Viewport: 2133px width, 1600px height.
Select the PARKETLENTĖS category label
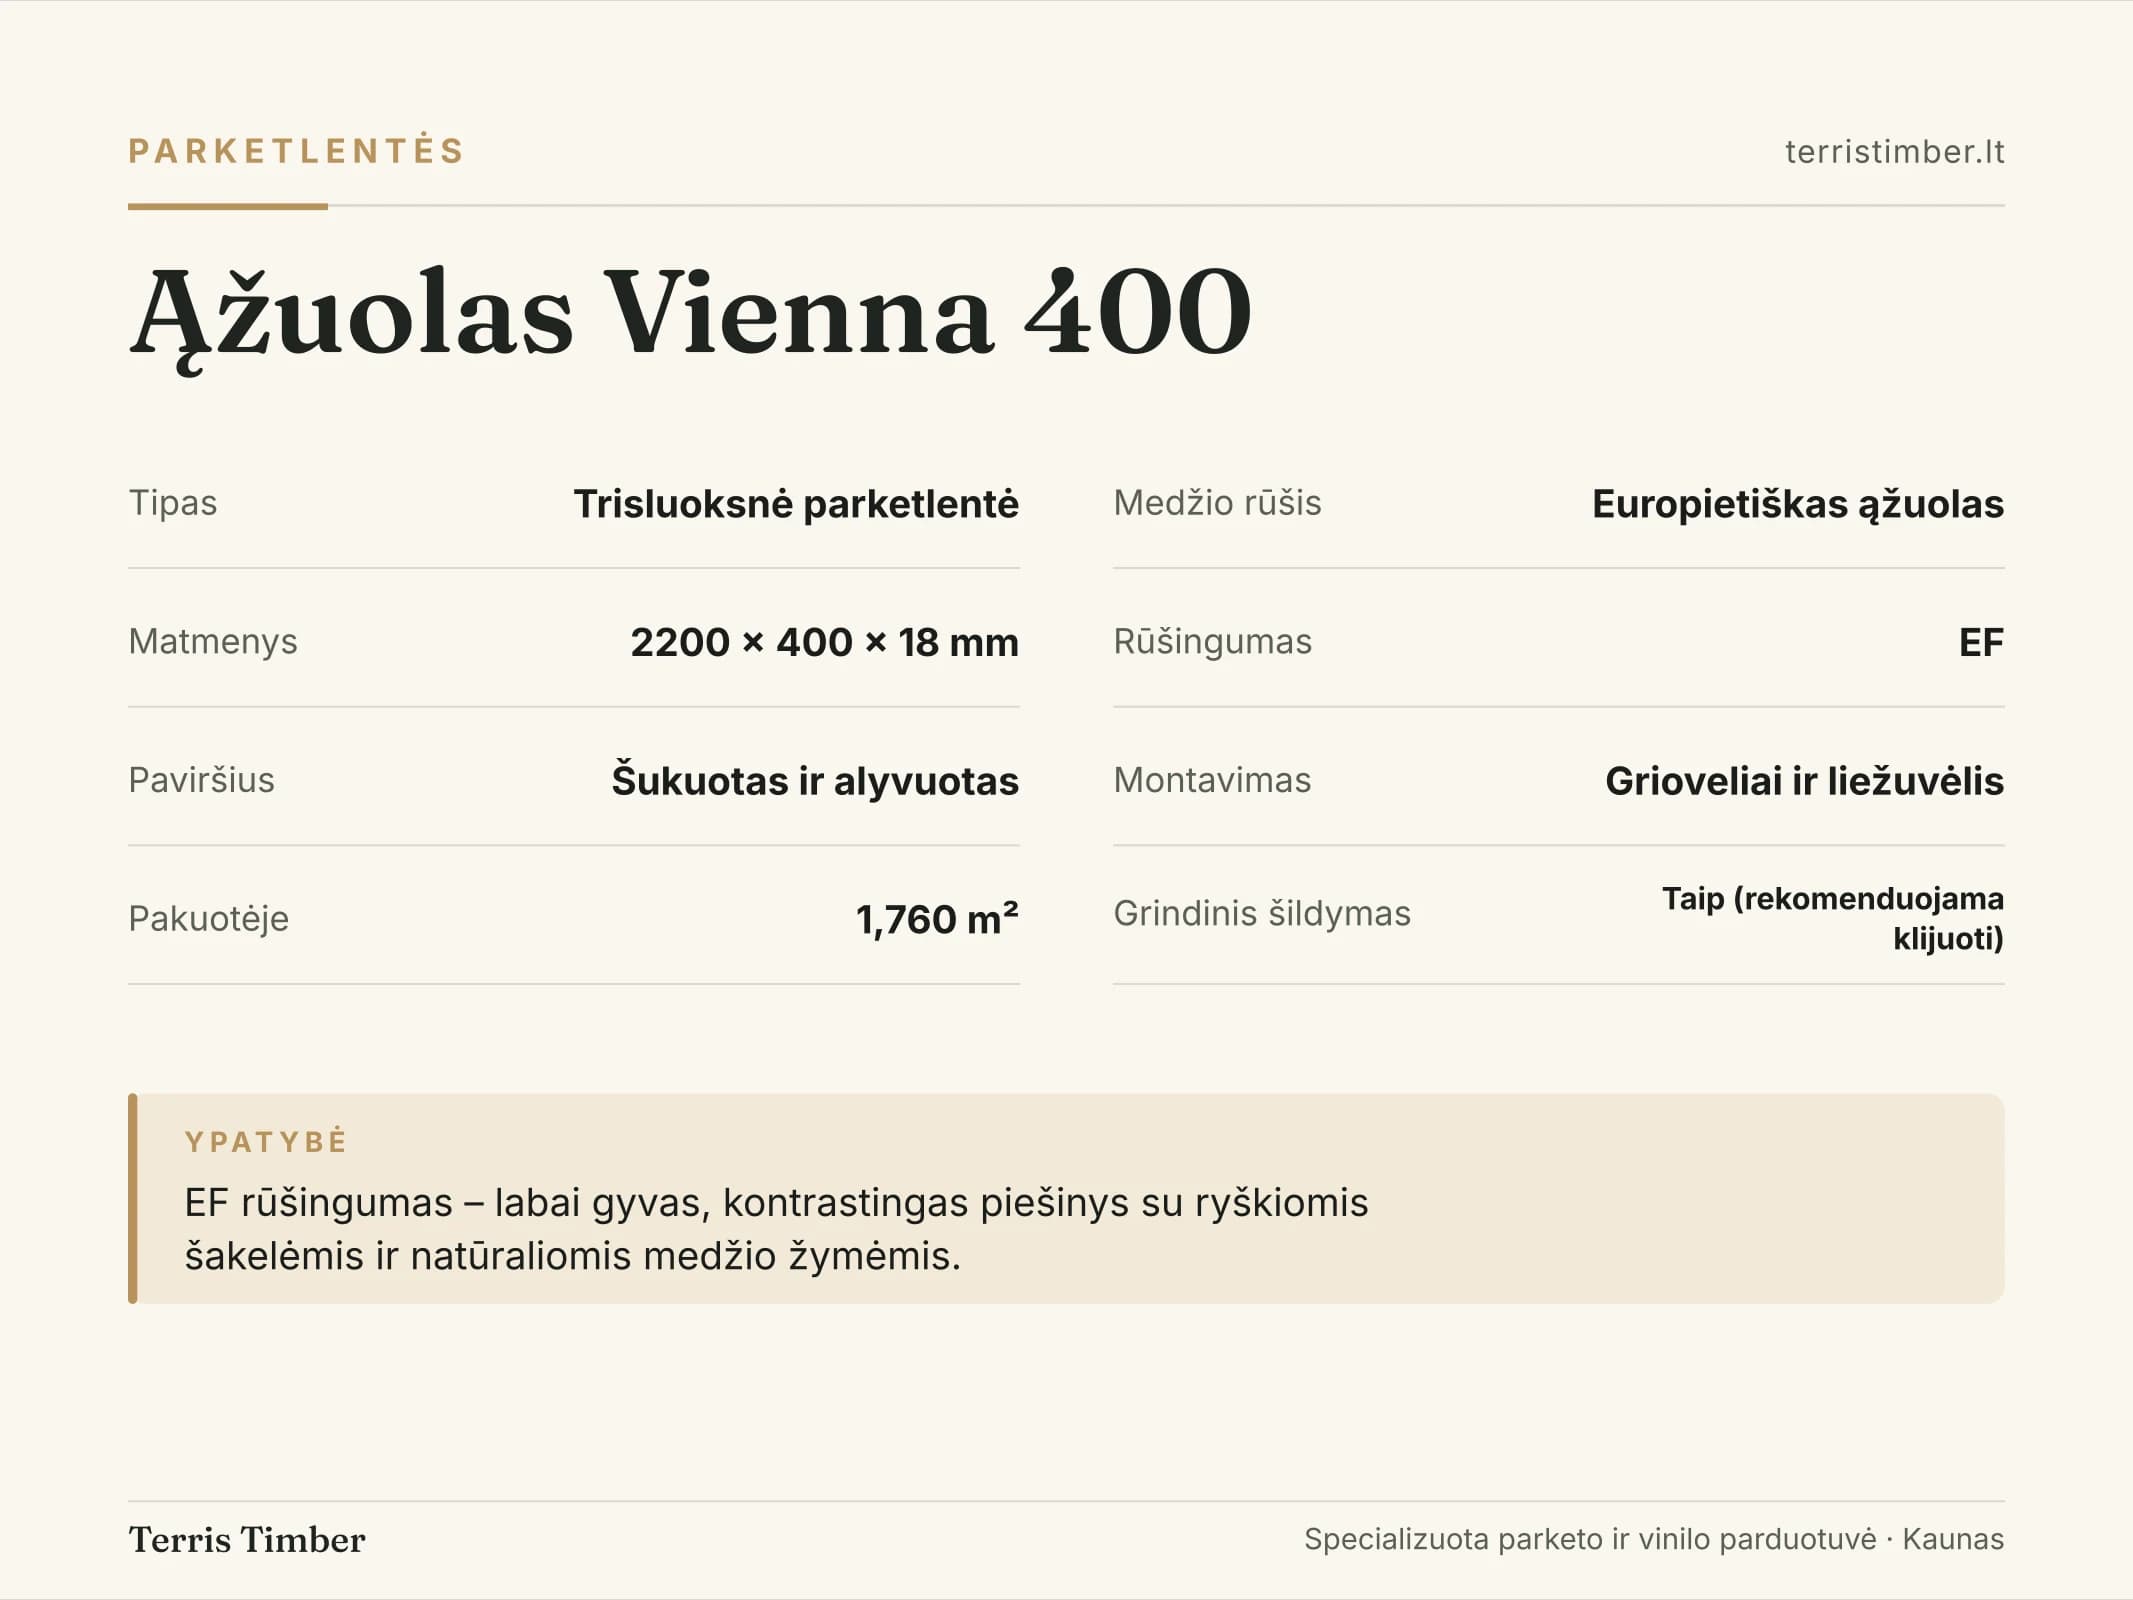pyautogui.click(x=296, y=151)
